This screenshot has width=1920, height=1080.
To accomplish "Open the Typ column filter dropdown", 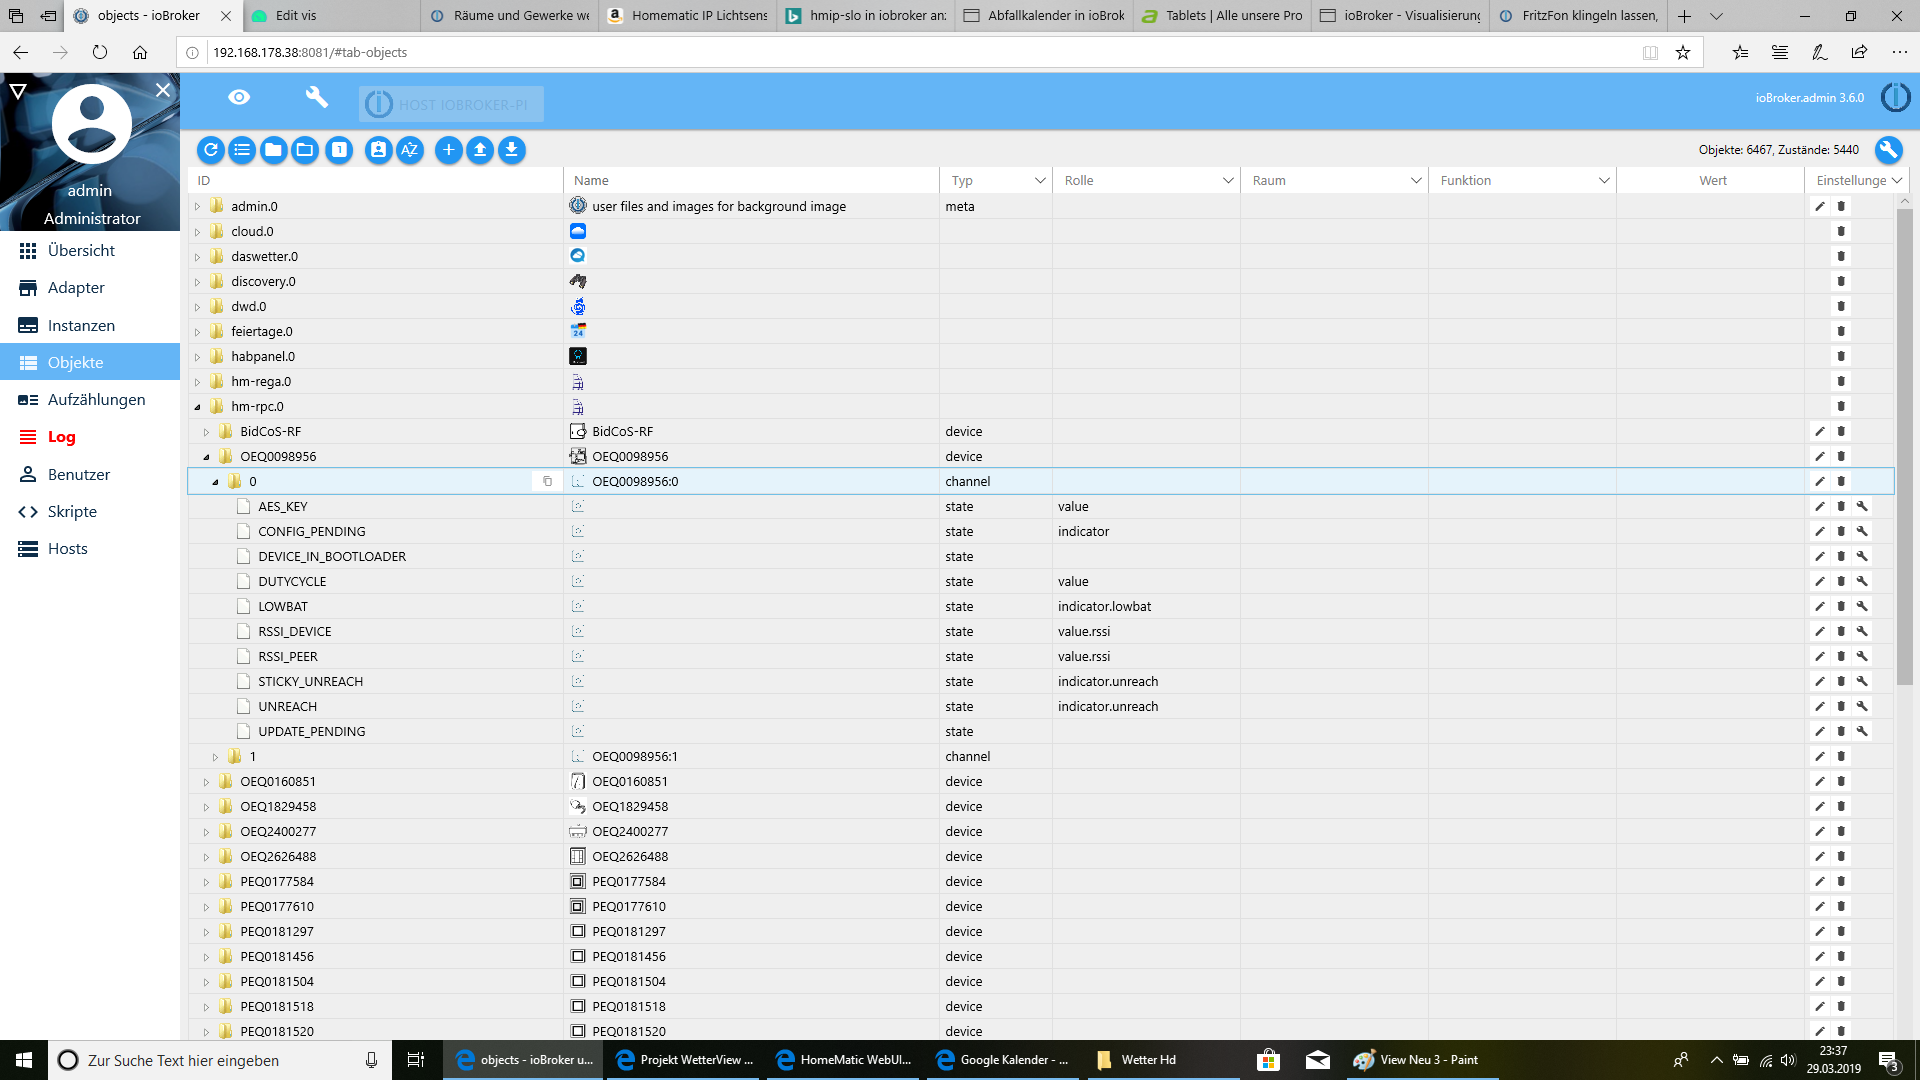I will tap(1039, 181).
